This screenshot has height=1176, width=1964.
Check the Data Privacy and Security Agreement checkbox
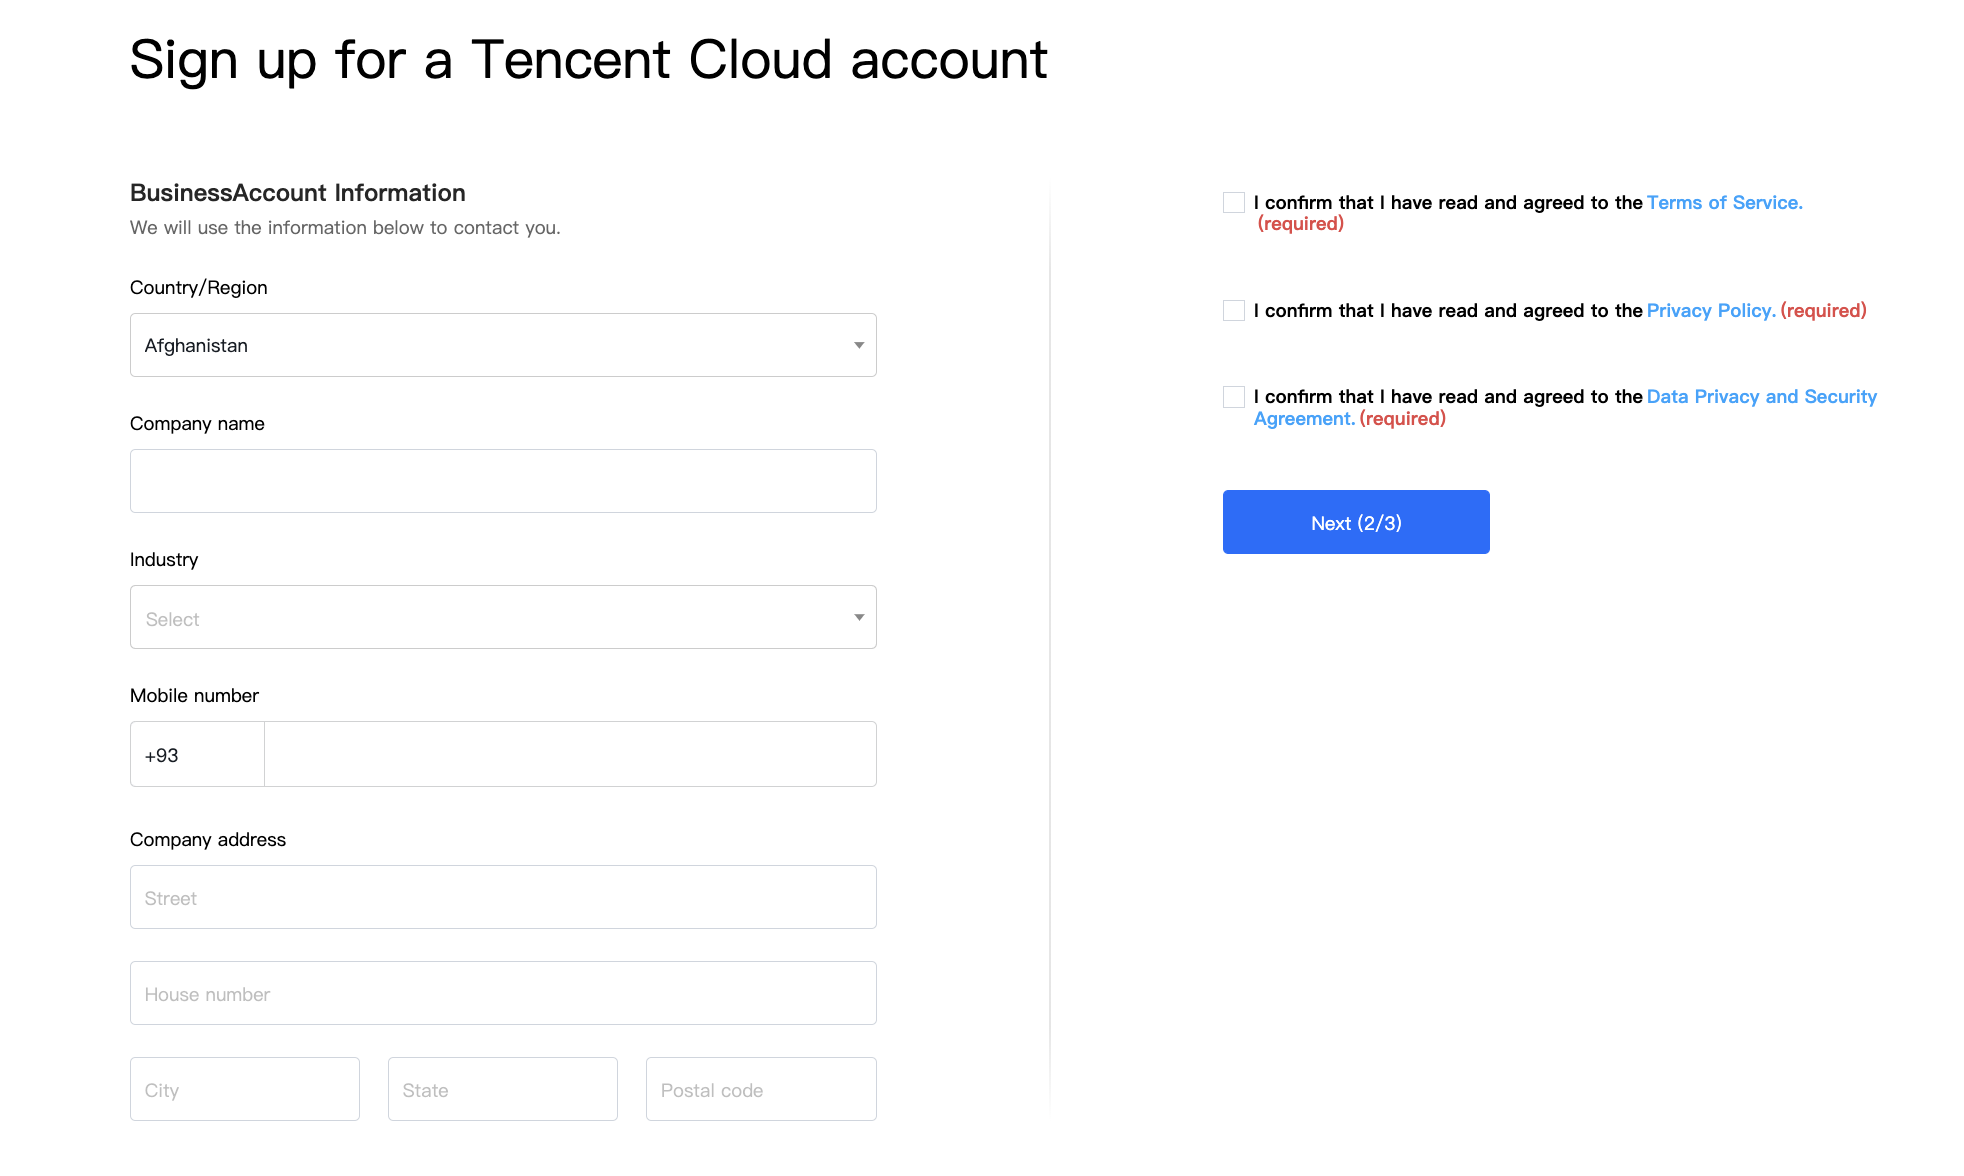(1234, 397)
